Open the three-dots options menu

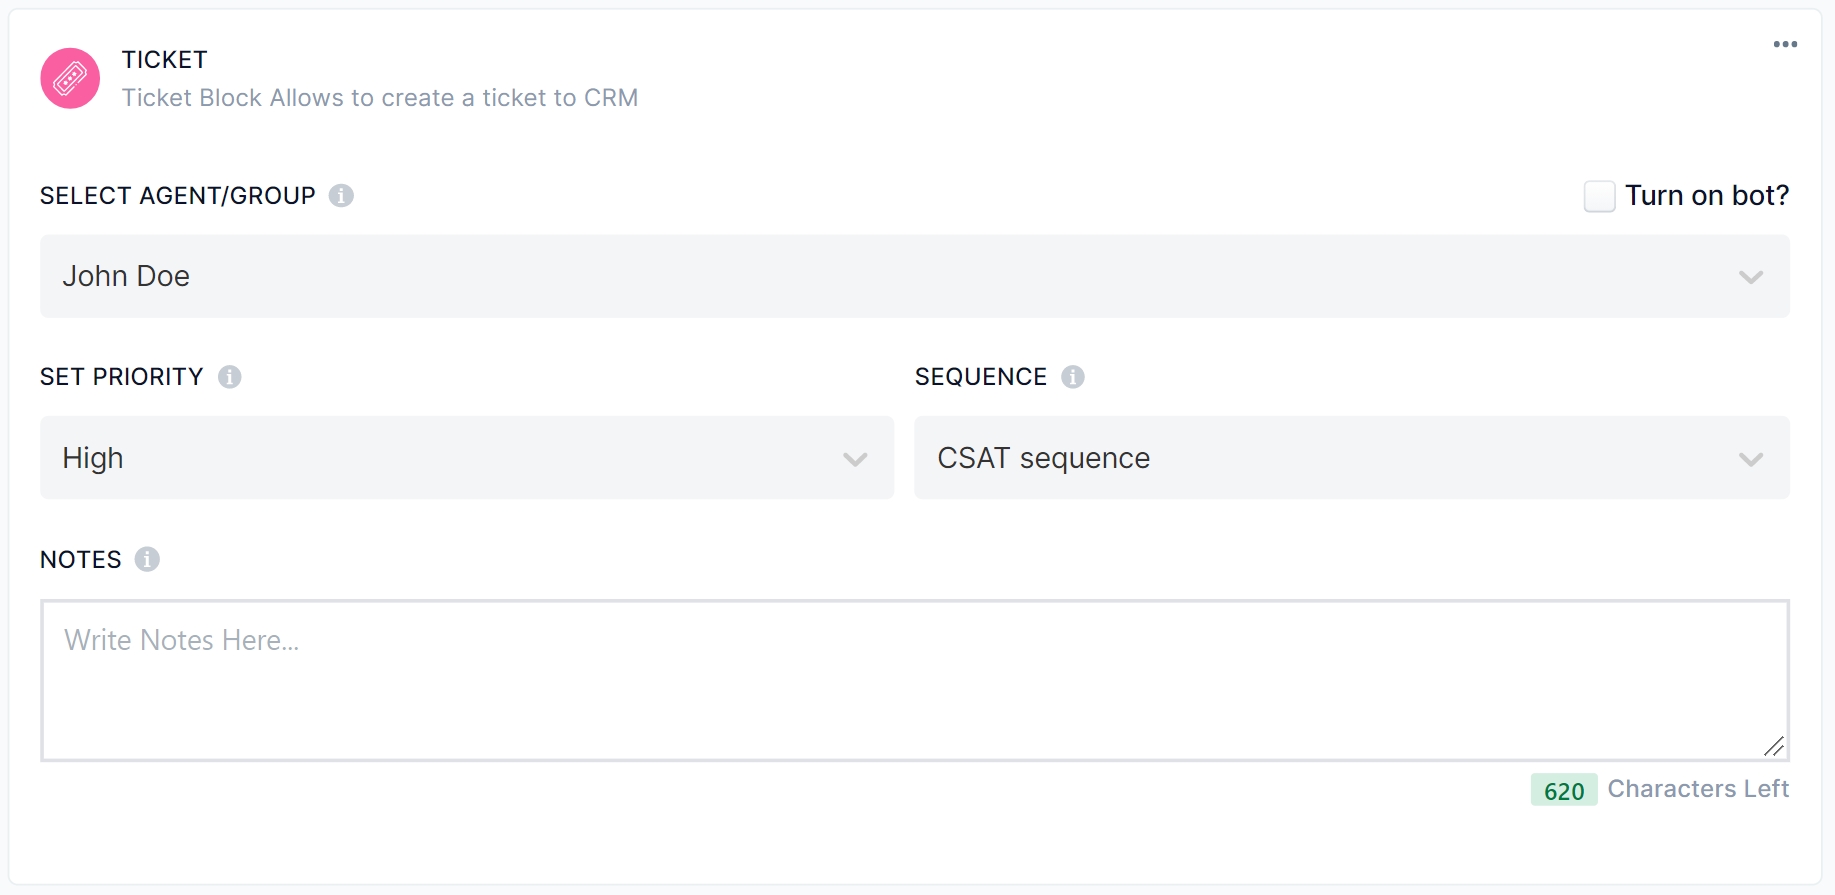pyautogui.click(x=1785, y=44)
